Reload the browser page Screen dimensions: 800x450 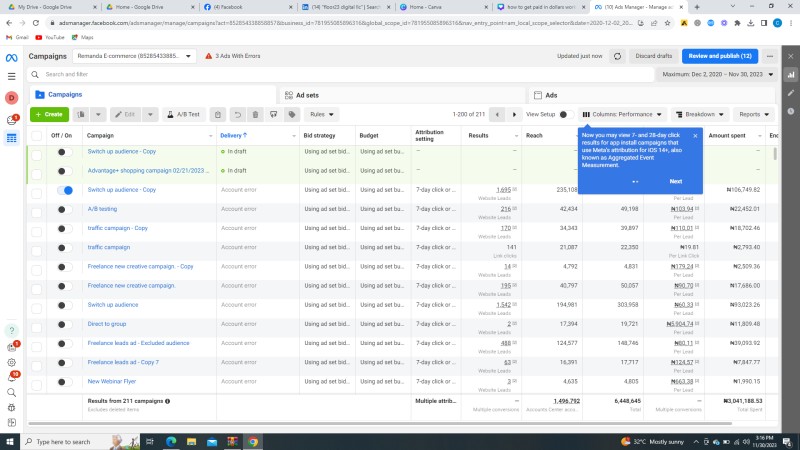pos(36,23)
